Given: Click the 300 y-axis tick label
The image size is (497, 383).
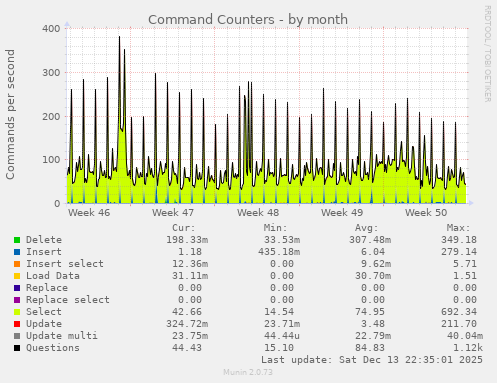Looking at the screenshot, I should (51, 73).
